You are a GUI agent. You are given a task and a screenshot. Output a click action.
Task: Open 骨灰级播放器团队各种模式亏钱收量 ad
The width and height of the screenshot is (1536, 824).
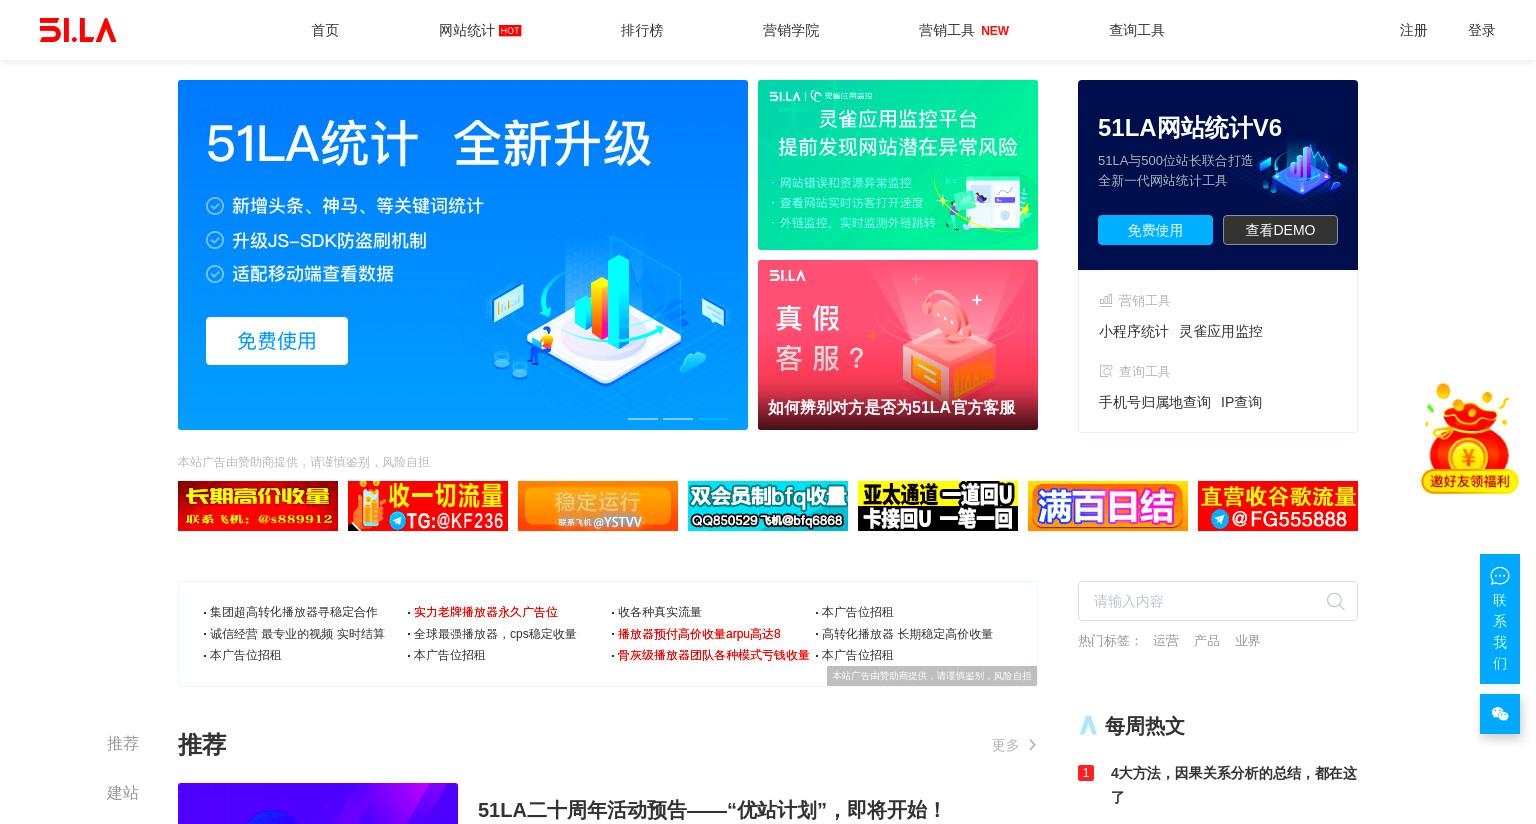click(713, 655)
